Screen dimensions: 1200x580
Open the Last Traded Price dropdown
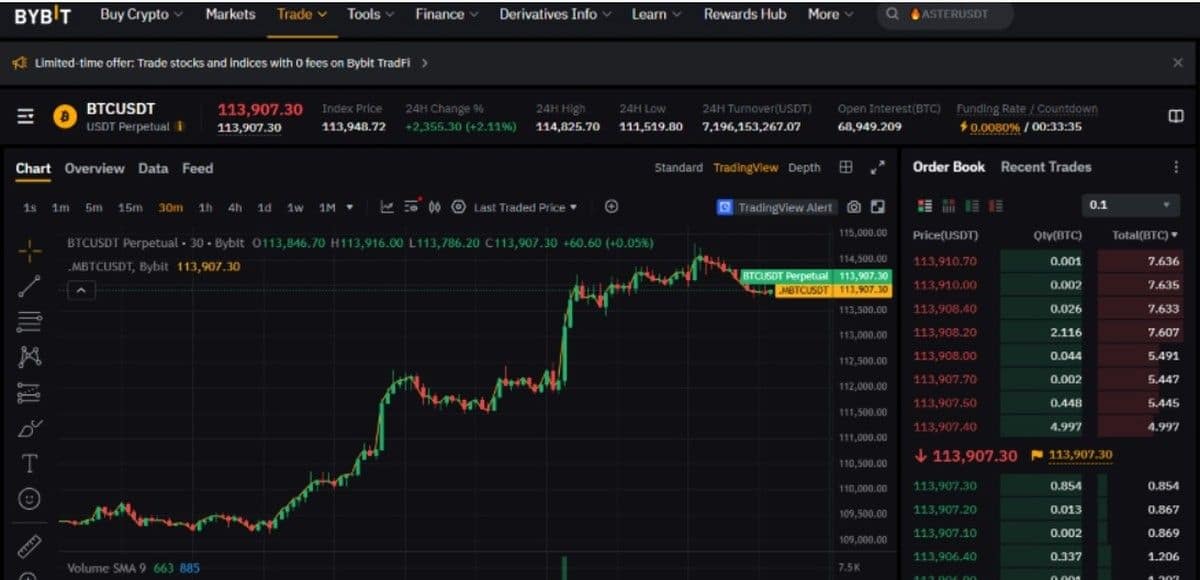pos(525,207)
